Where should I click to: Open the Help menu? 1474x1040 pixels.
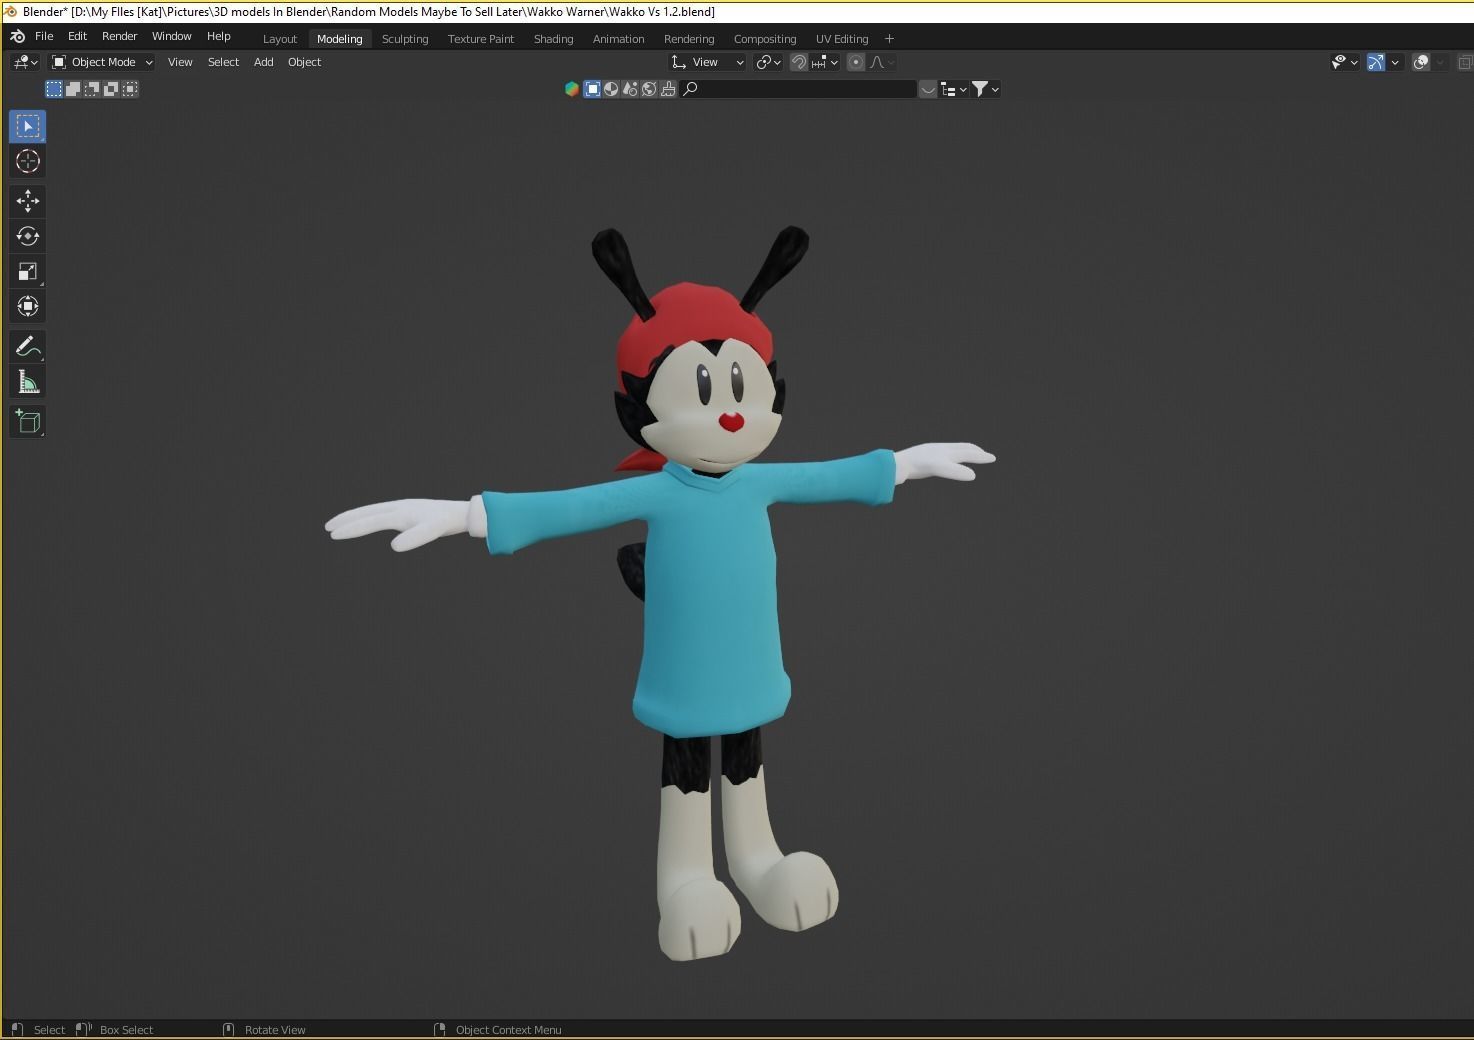(x=218, y=36)
